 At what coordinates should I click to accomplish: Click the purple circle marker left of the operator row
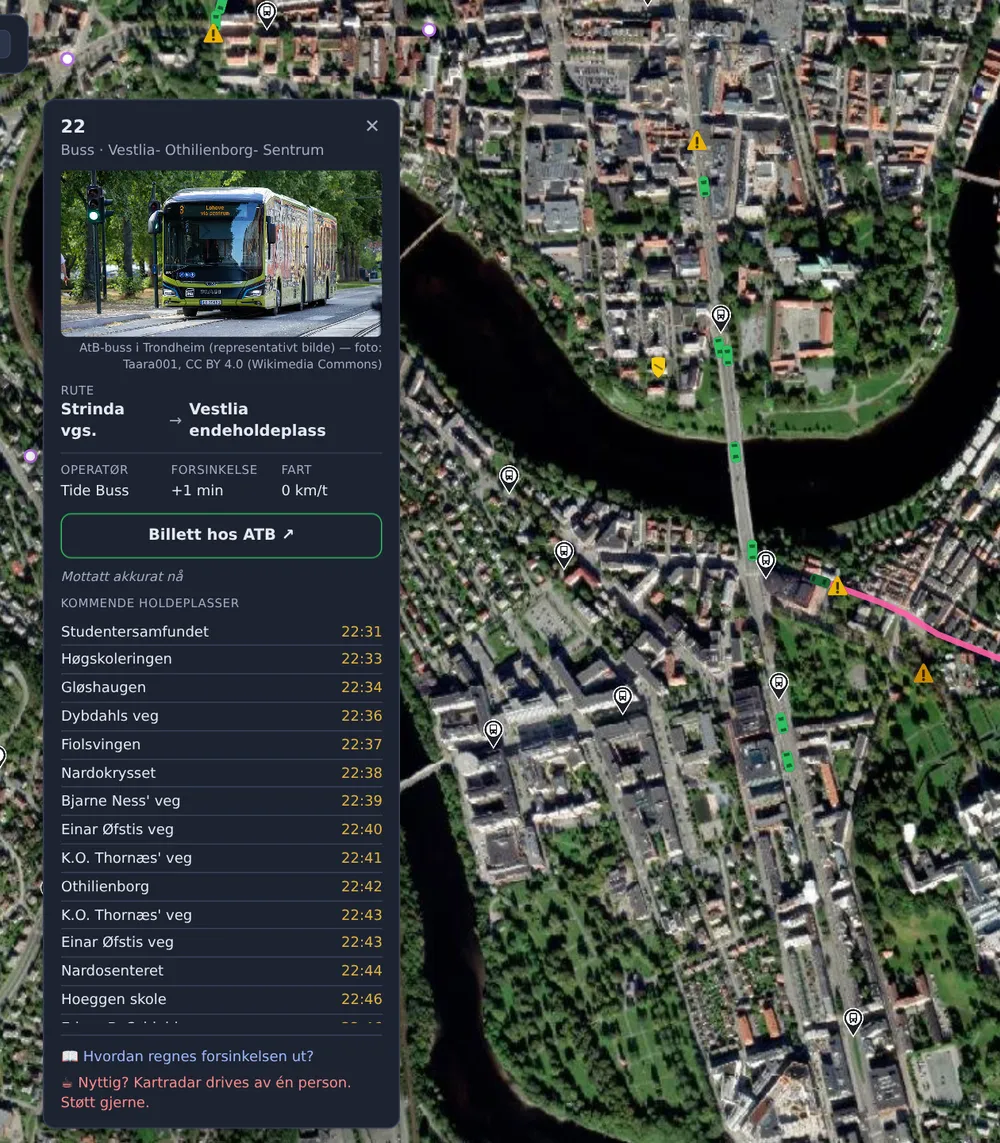(30, 456)
